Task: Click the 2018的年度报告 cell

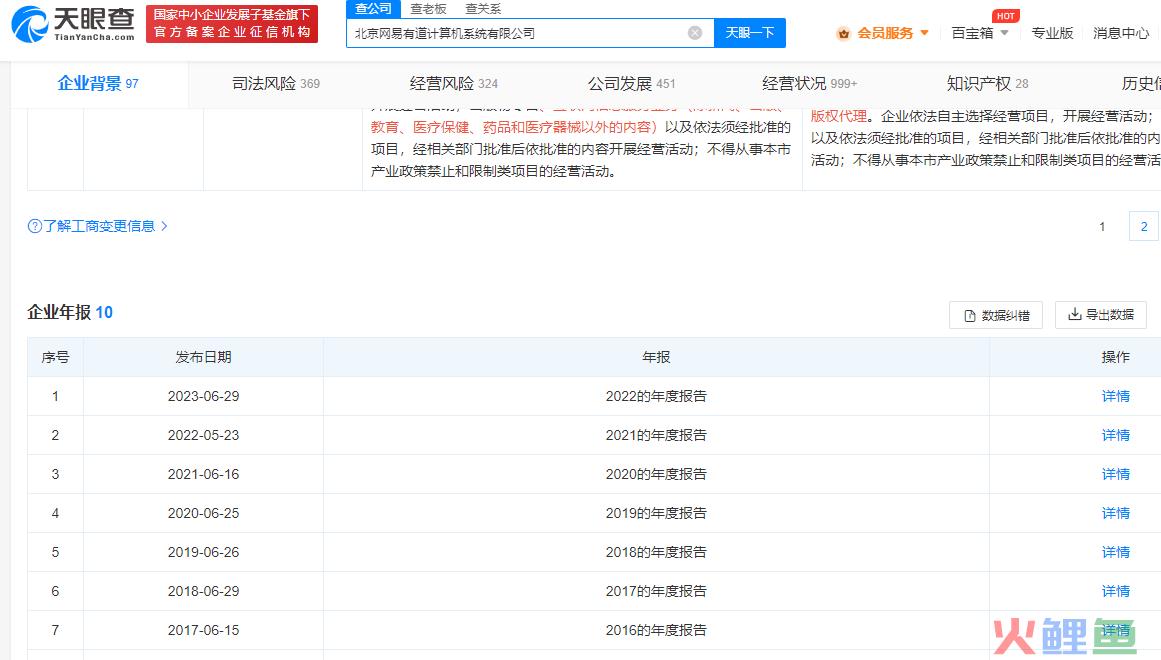Action: (x=656, y=552)
